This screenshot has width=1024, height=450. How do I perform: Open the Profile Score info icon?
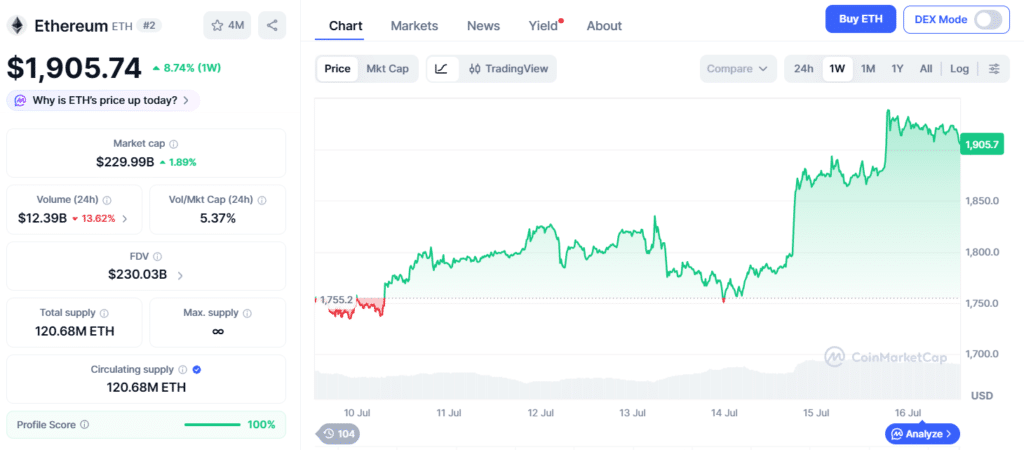pyautogui.click(x=84, y=425)
